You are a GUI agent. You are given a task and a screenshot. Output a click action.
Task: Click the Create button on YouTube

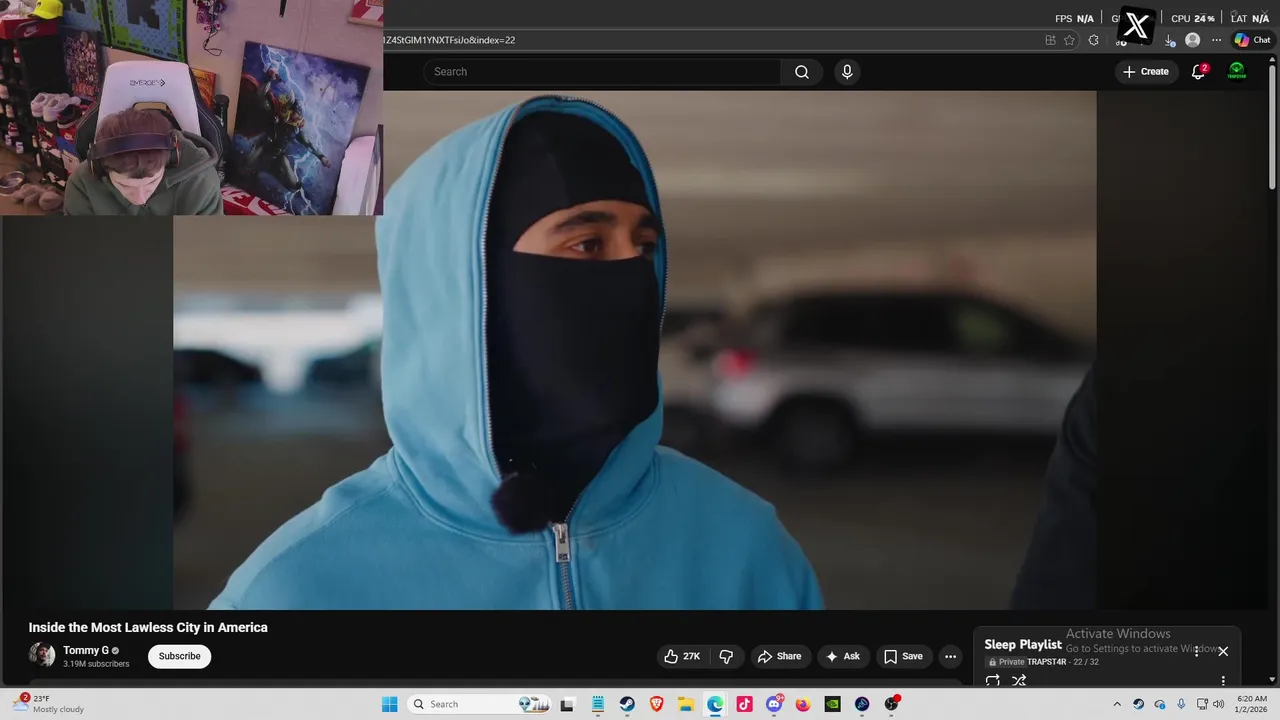1146,72
